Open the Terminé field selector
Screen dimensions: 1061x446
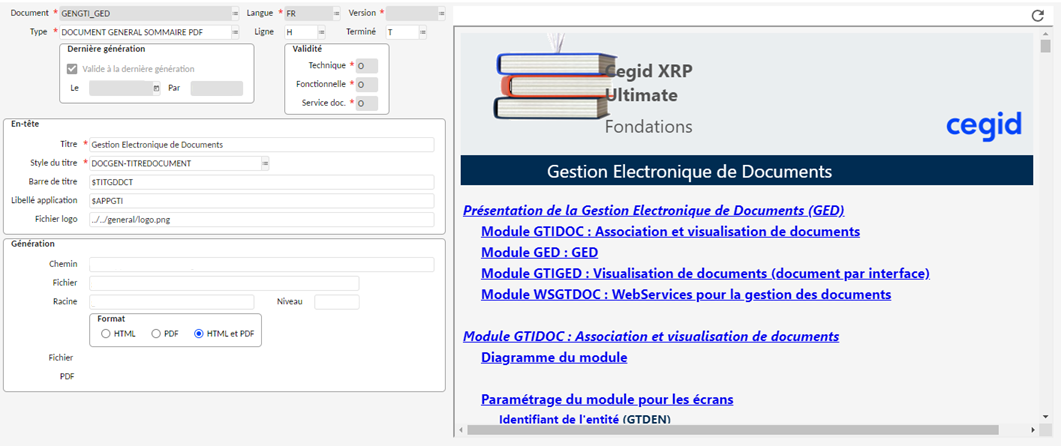click(423, 32)
